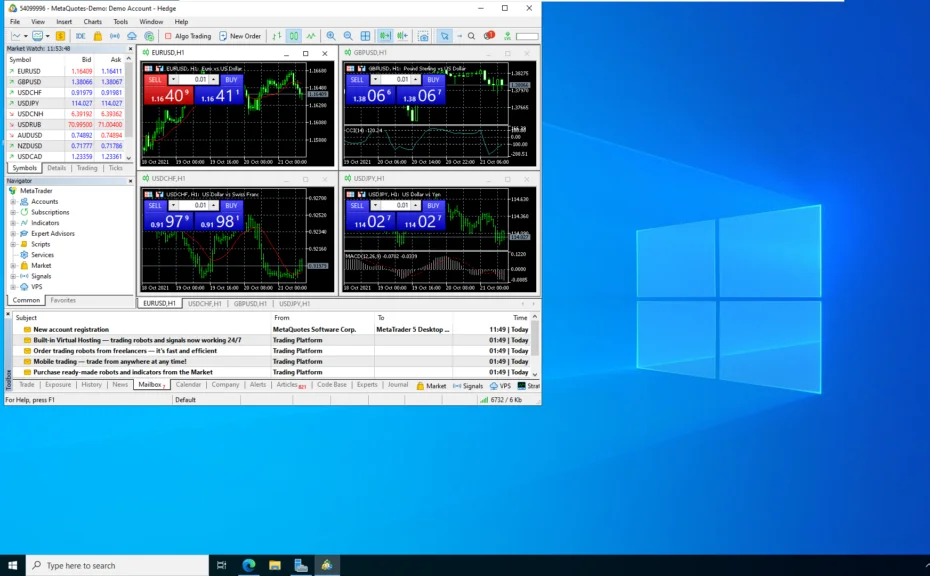Close the Navigator panel
Screen dimensions: 930x576
click(130, 181)
